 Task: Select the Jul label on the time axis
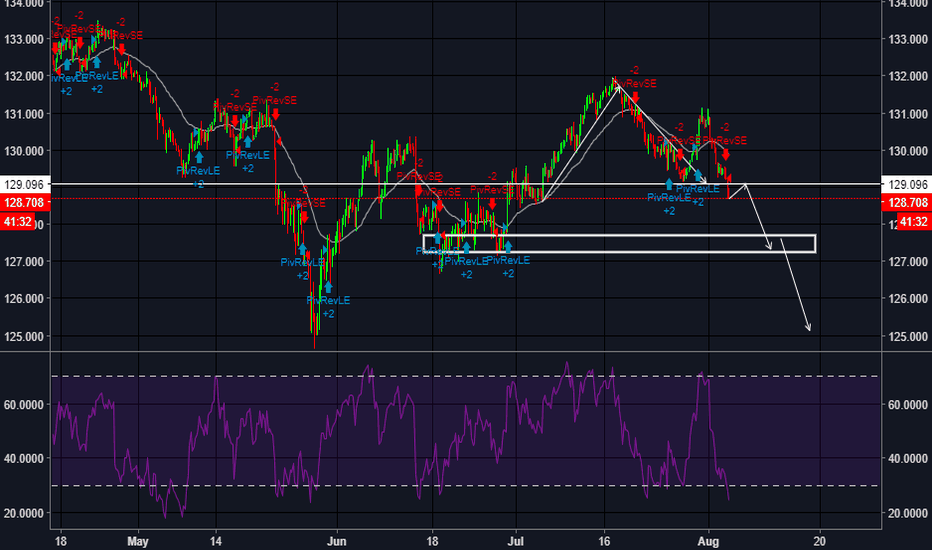click(x=515, y=542)
